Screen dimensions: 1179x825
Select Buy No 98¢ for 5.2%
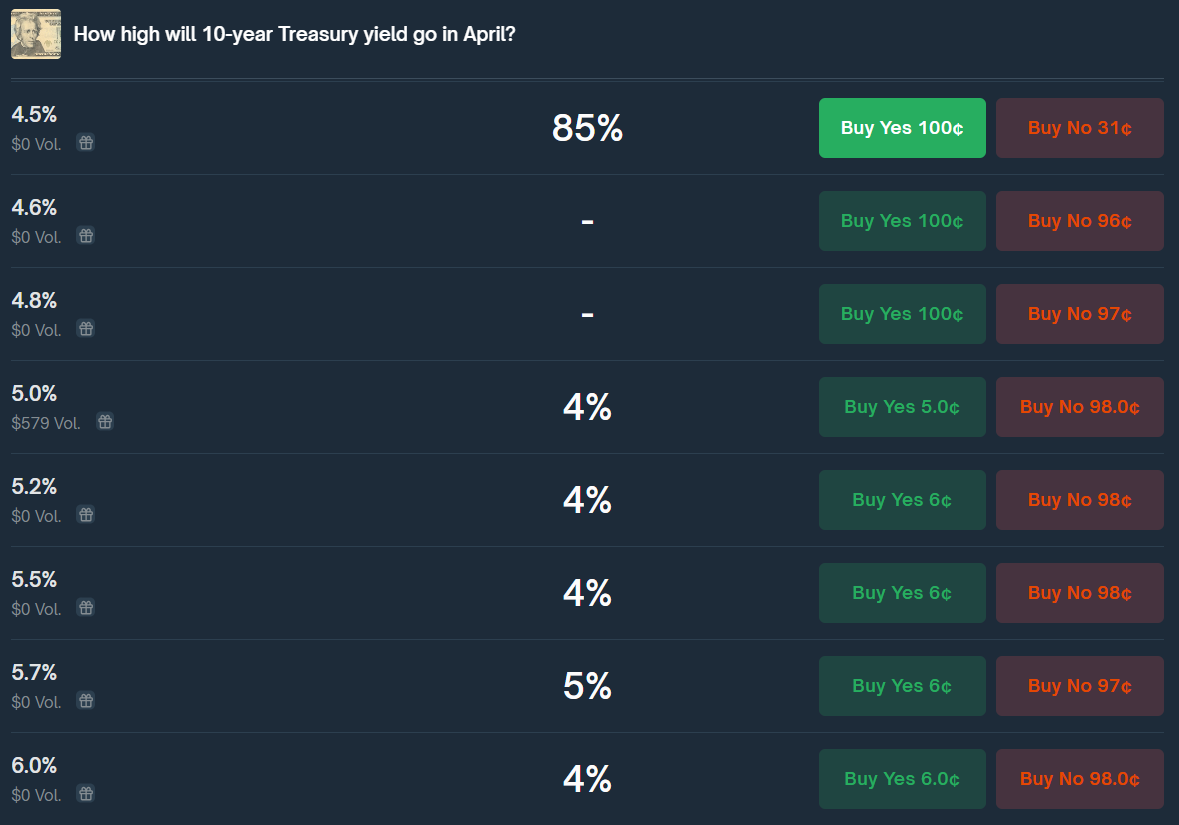pos(1080,500)
